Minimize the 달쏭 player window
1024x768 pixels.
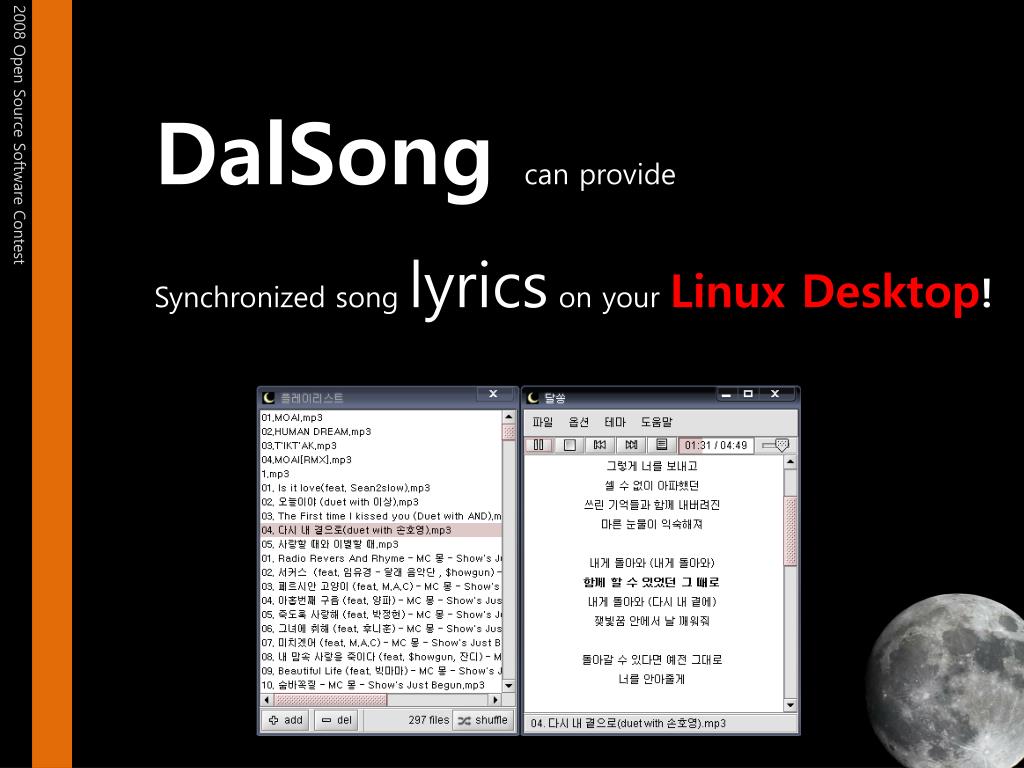pos(726,394)
